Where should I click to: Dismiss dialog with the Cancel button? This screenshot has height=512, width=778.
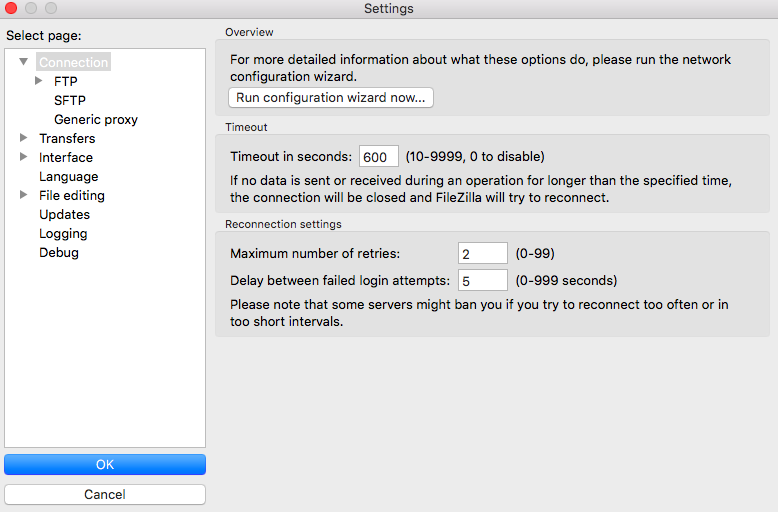(105, 494)
